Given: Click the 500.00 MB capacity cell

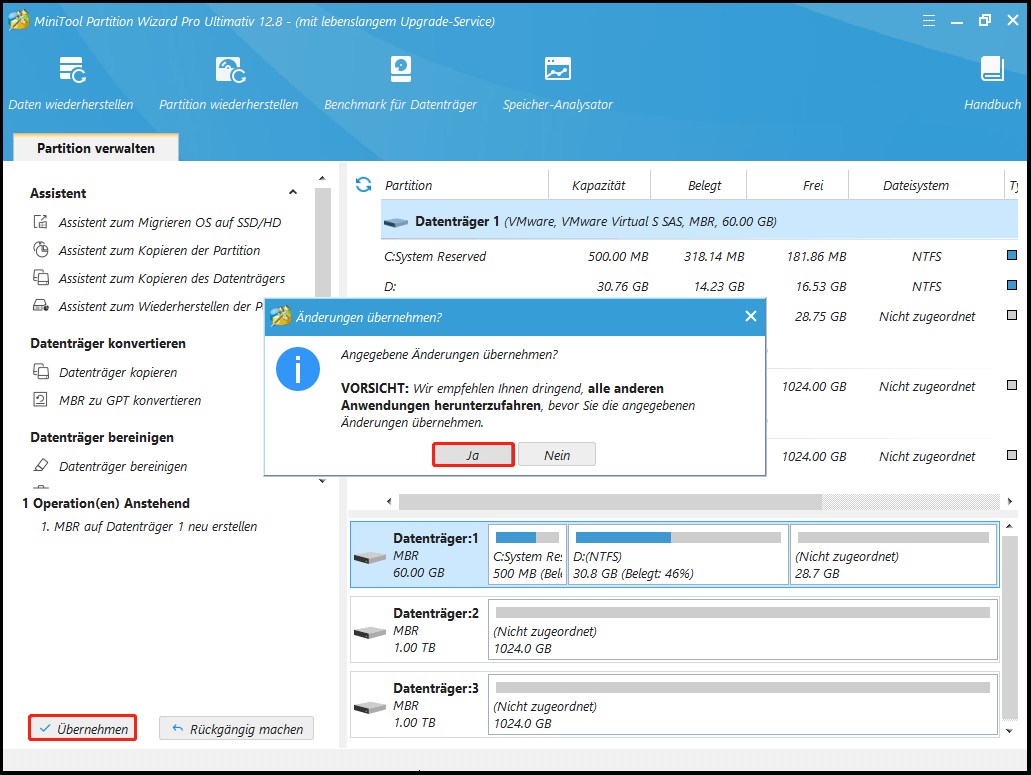Looking at the screenshot, I should (x=618, y=256).
